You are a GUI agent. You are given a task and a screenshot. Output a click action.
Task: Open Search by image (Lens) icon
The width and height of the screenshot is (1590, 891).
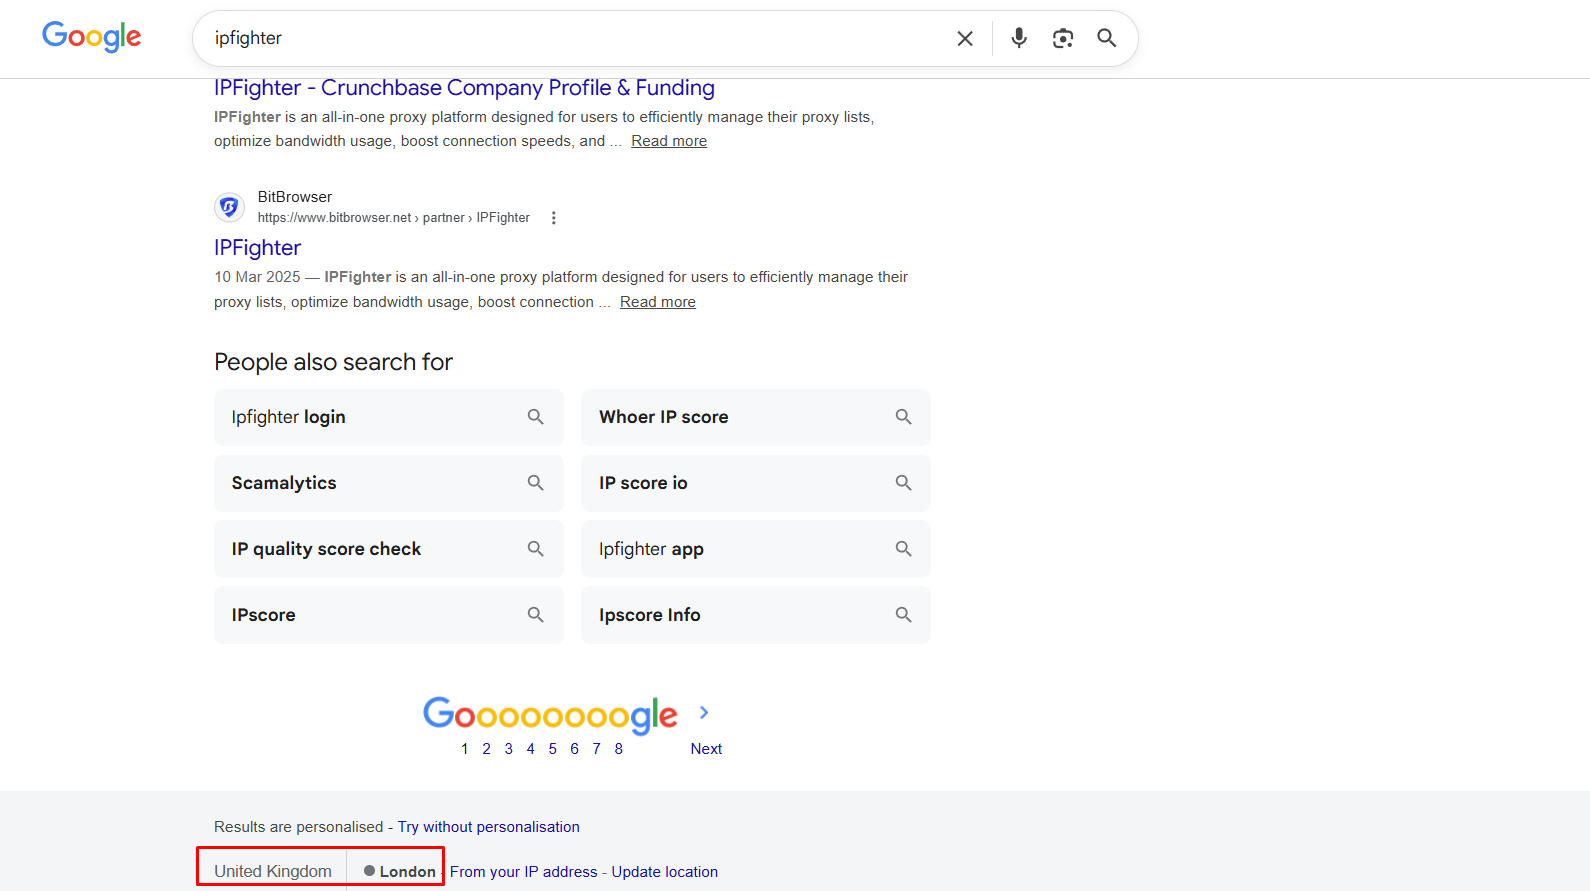[x=1063, y=38]
